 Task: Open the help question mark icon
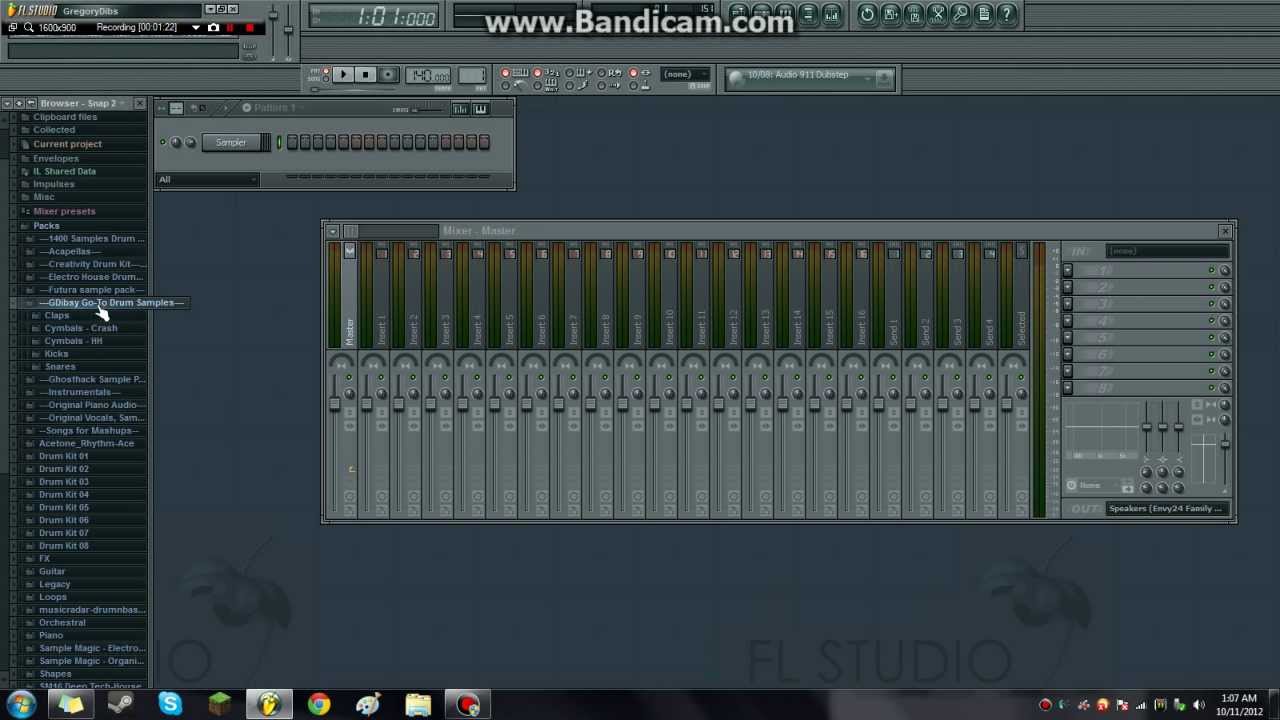point(1007,14)
